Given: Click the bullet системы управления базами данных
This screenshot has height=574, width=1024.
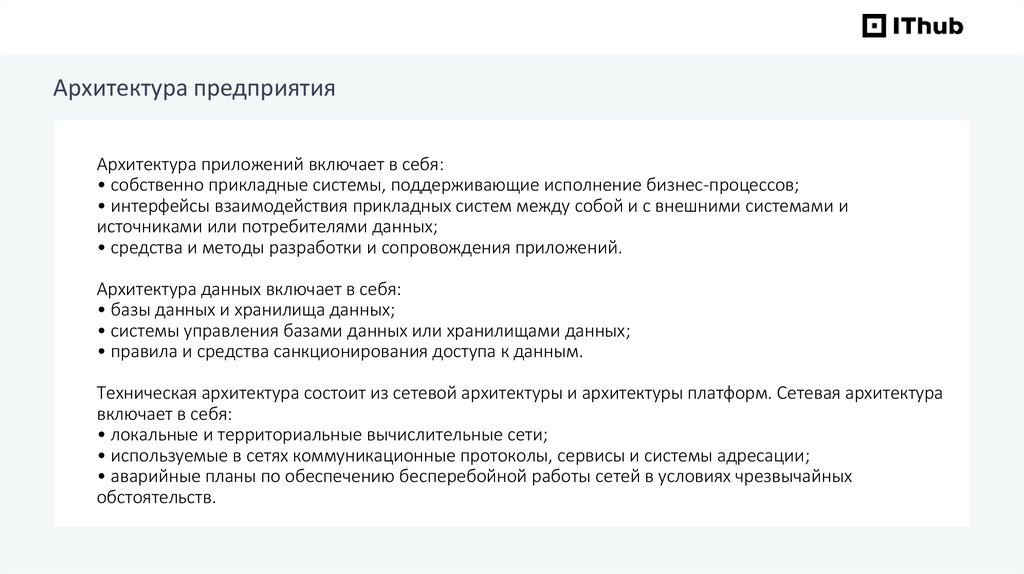Looking at the screenshot, I should (364, 331).
